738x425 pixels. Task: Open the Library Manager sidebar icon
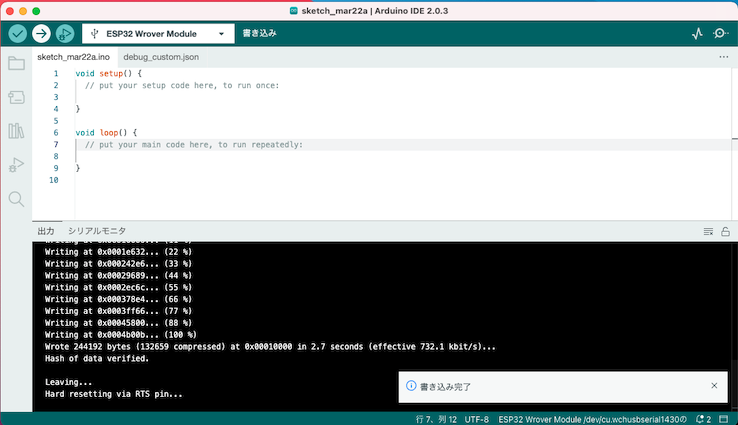[16, 131]
